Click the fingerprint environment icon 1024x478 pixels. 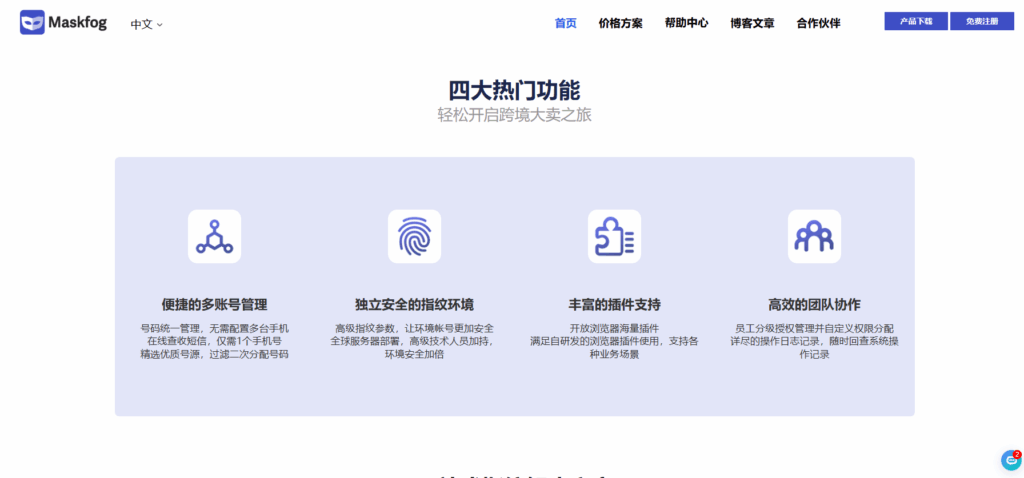[414, 236]
